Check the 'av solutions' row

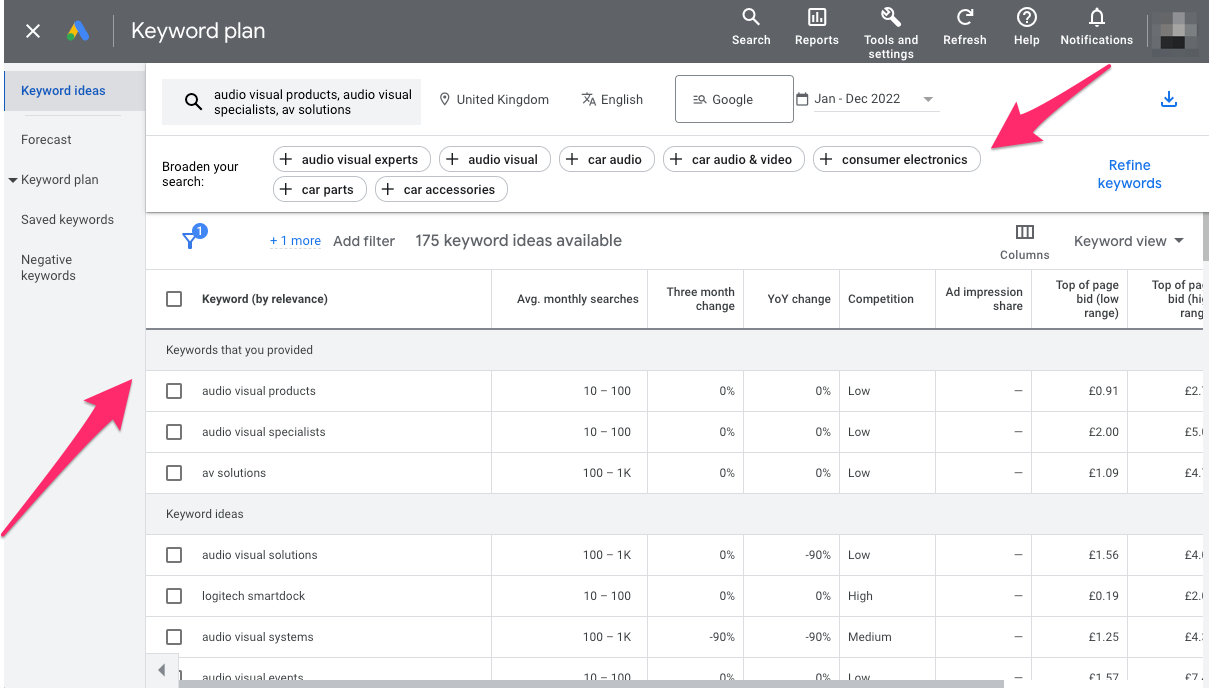[174, 473]
